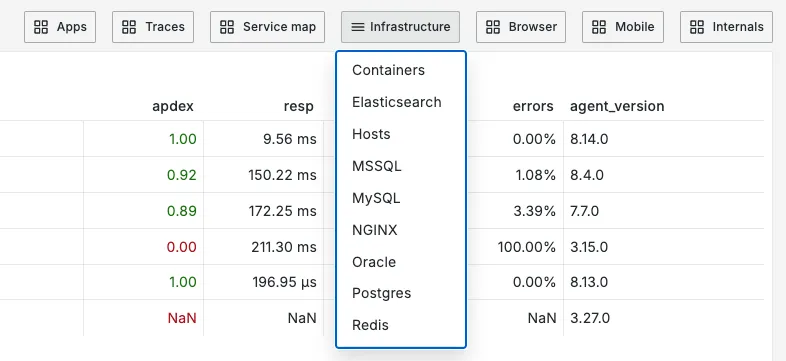Click the 0.89 apdex value
Screen dimensions: 786x361
coord(181,211)
